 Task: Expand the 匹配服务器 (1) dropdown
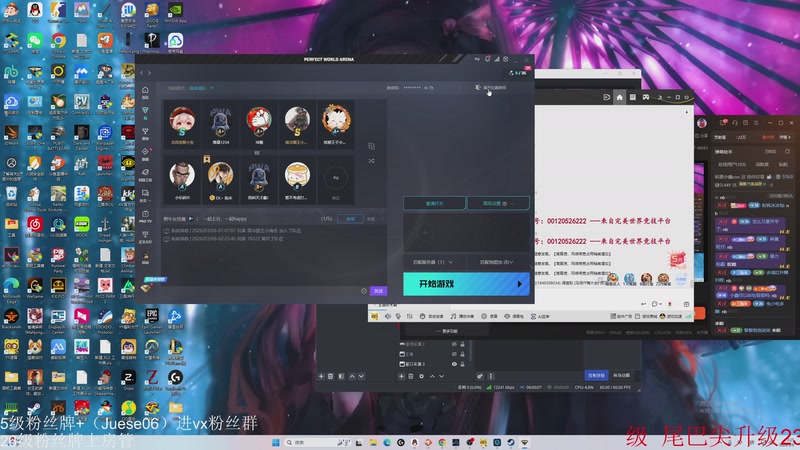tap(433, 262)
